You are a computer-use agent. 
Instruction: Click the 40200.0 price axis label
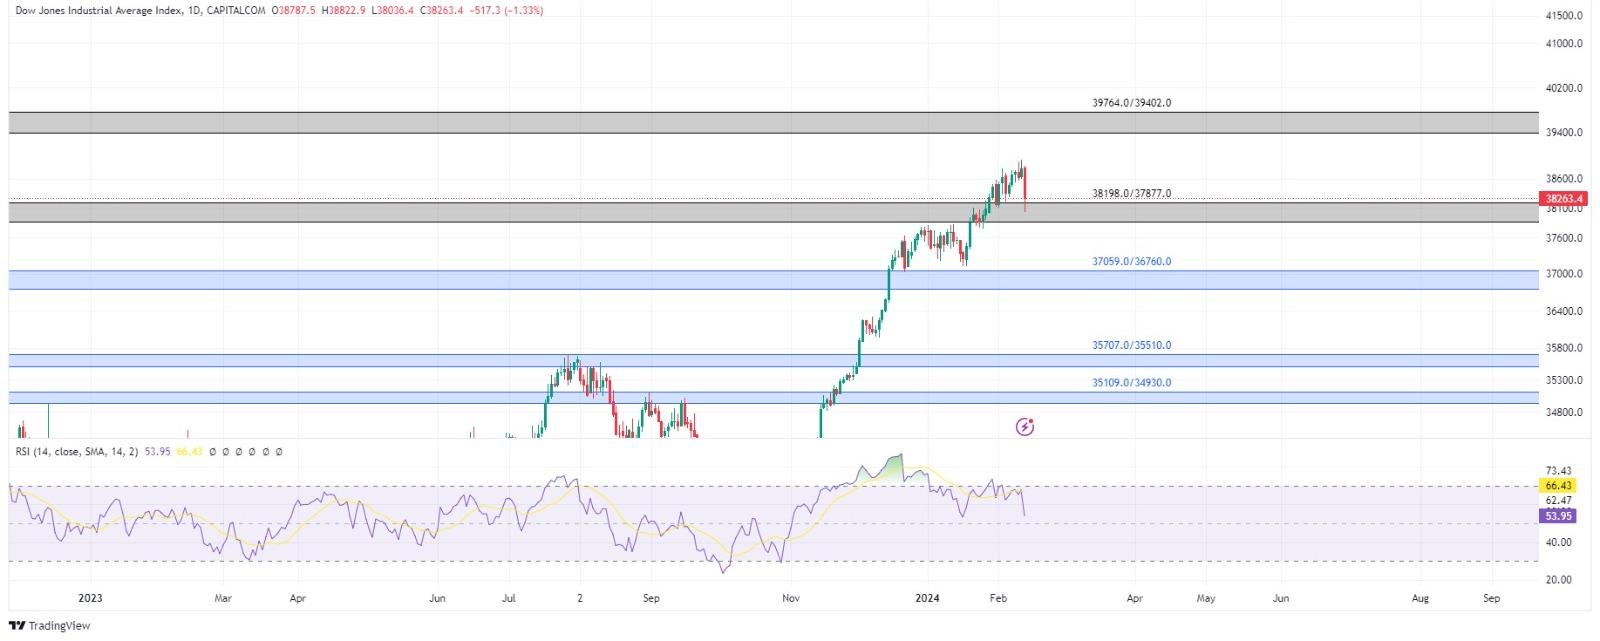pyautogui.click(x=1564, y=88)
